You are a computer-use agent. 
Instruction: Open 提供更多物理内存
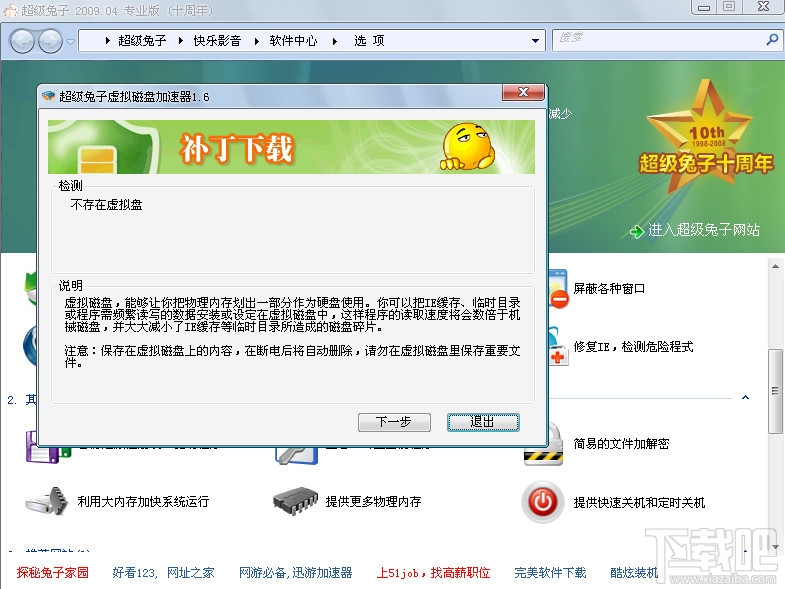373,501
